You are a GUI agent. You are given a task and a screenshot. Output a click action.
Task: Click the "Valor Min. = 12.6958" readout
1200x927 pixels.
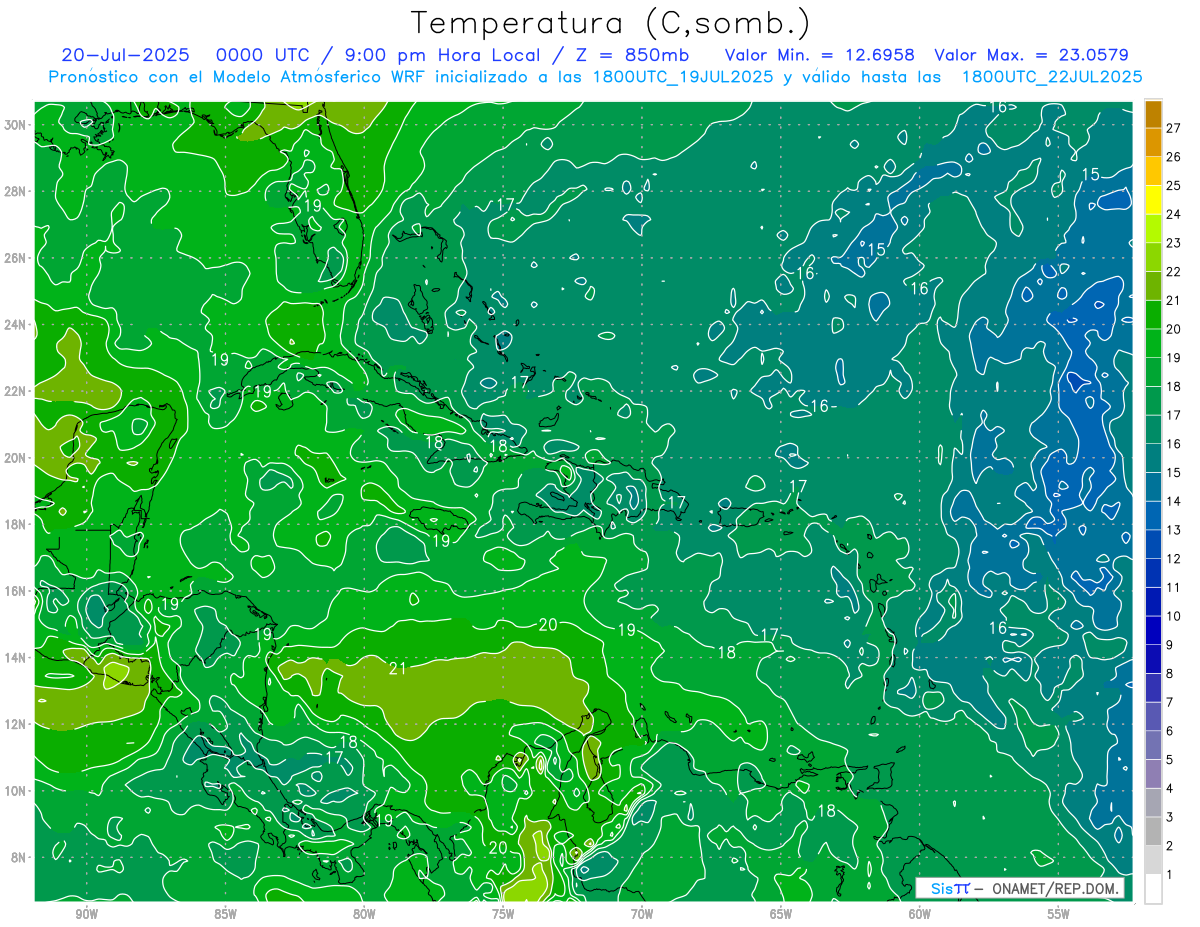click(820, 55)
